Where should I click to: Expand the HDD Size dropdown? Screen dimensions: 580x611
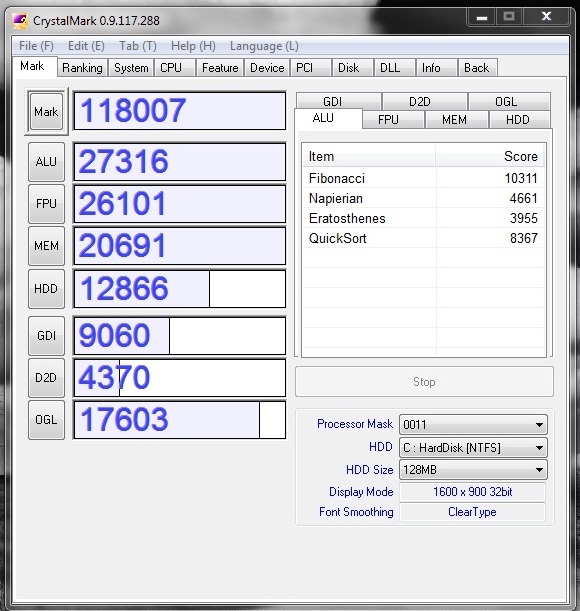point(473,470)
